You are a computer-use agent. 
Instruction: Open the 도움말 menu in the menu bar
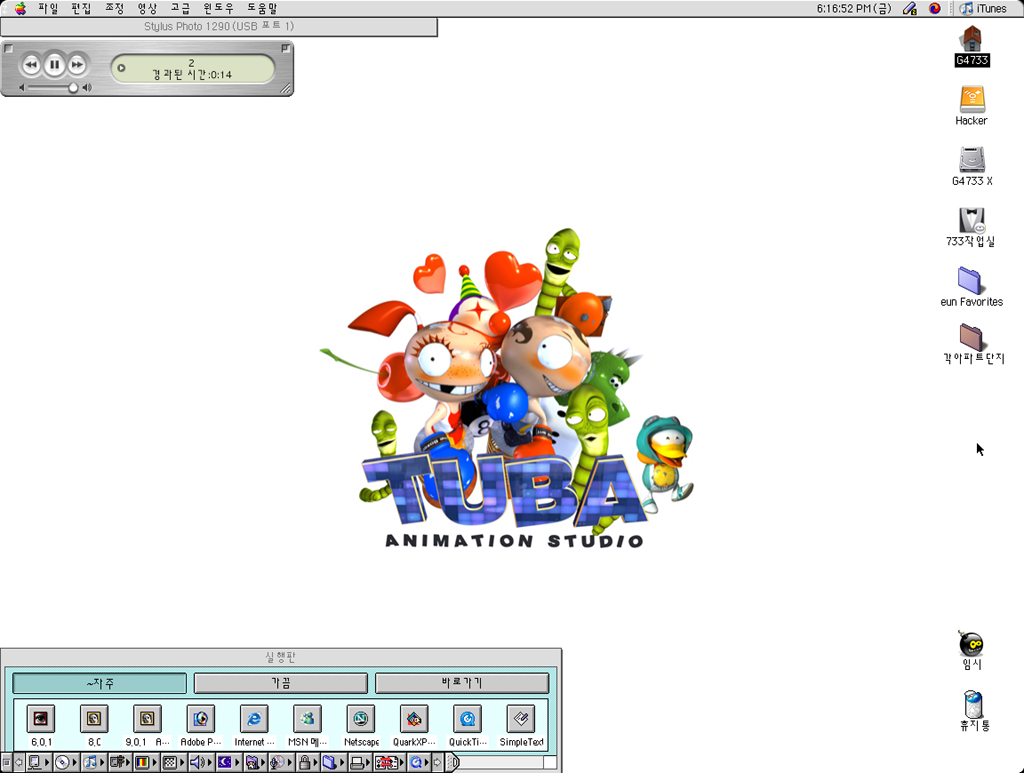tap(261, 9)
